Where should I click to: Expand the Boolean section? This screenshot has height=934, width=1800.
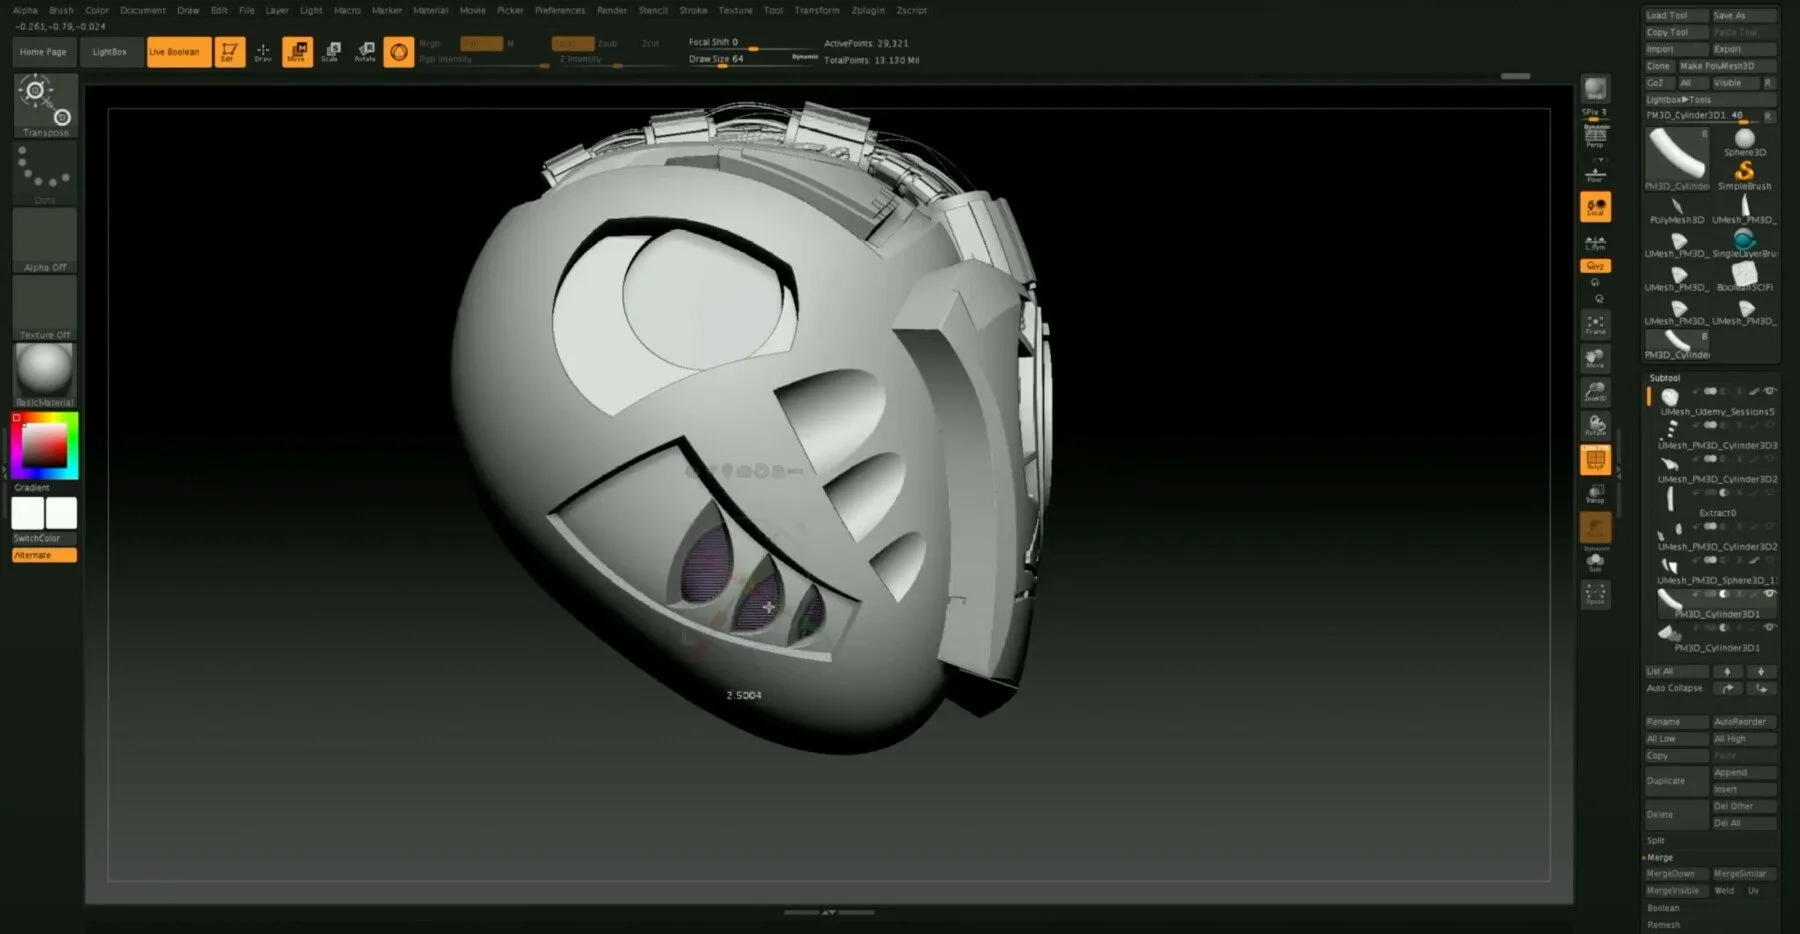(1663, 908)
